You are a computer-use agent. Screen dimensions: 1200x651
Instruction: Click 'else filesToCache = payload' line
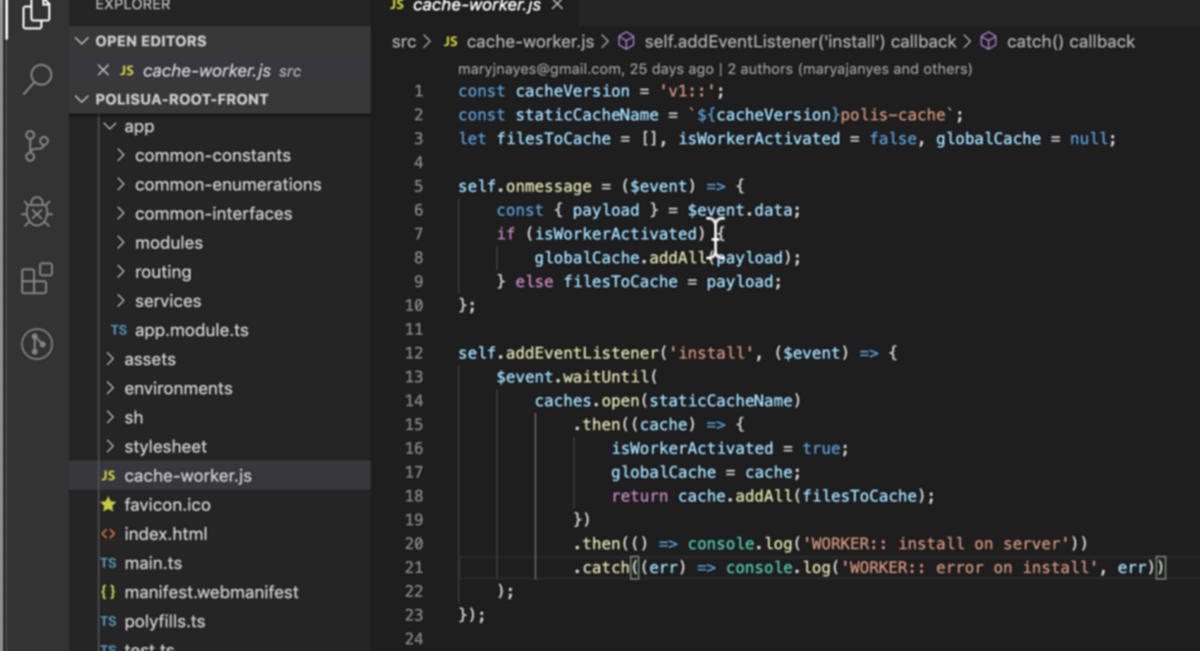(639, 282)
